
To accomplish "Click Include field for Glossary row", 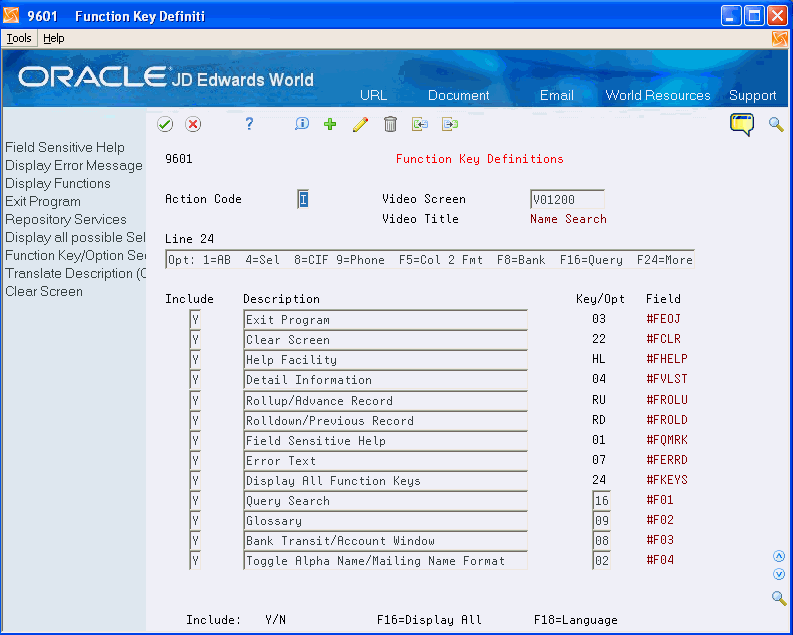I will [195, 521].
